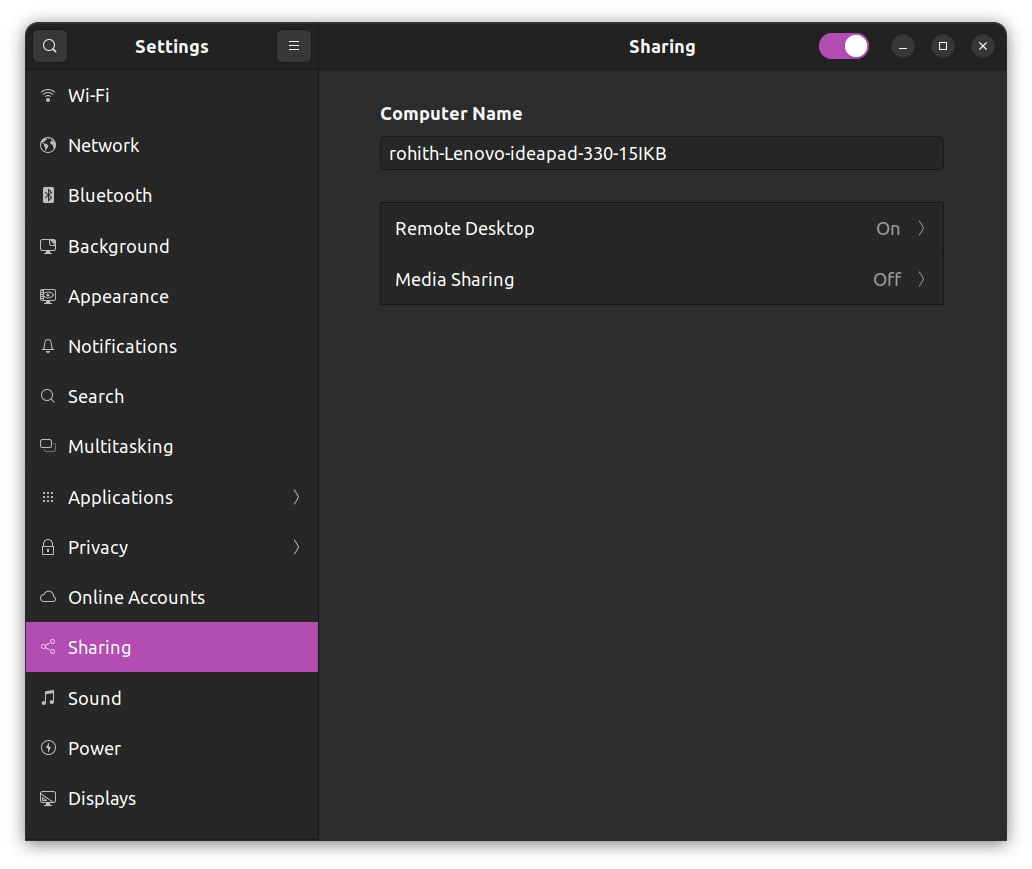The height and width of the screenshot is (869, 1032).
Task: Open settings search with magnifier icon
Action: (49, 46)
